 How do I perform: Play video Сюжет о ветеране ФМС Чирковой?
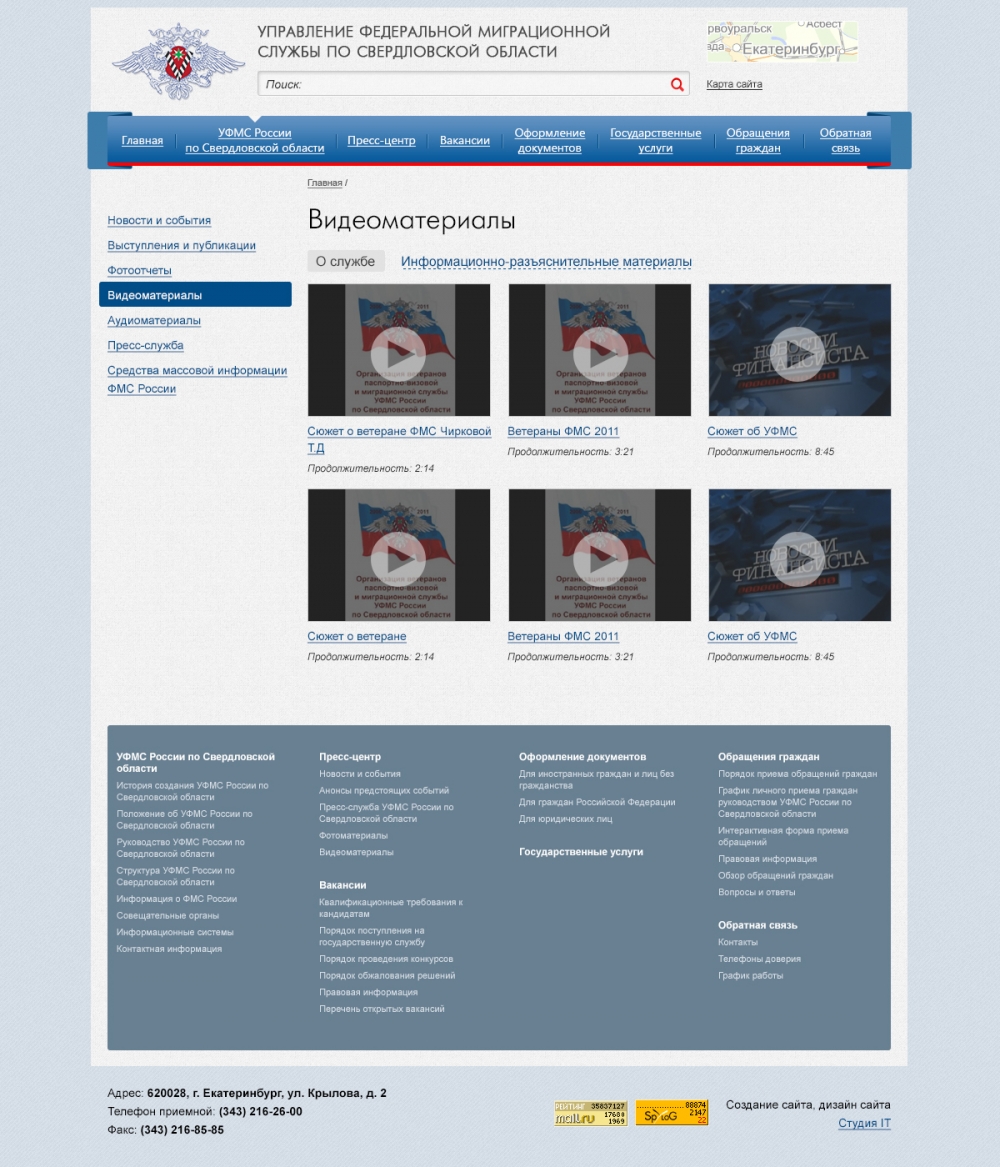tap(399, 350)
